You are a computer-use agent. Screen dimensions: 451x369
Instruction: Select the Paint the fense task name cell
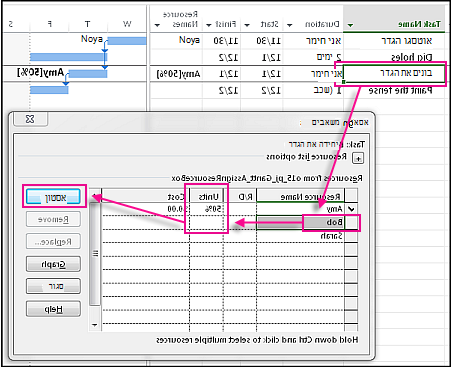tap(394, 90)
